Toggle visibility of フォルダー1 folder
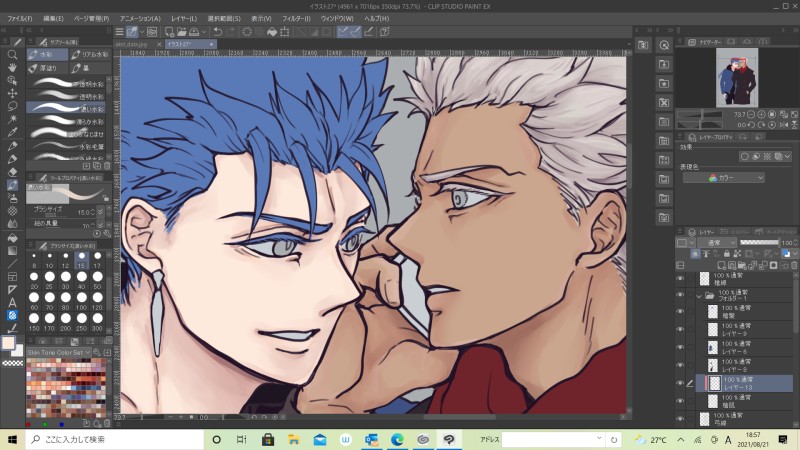800x450 pixels. pyautogui.click(x=680, y=295)
